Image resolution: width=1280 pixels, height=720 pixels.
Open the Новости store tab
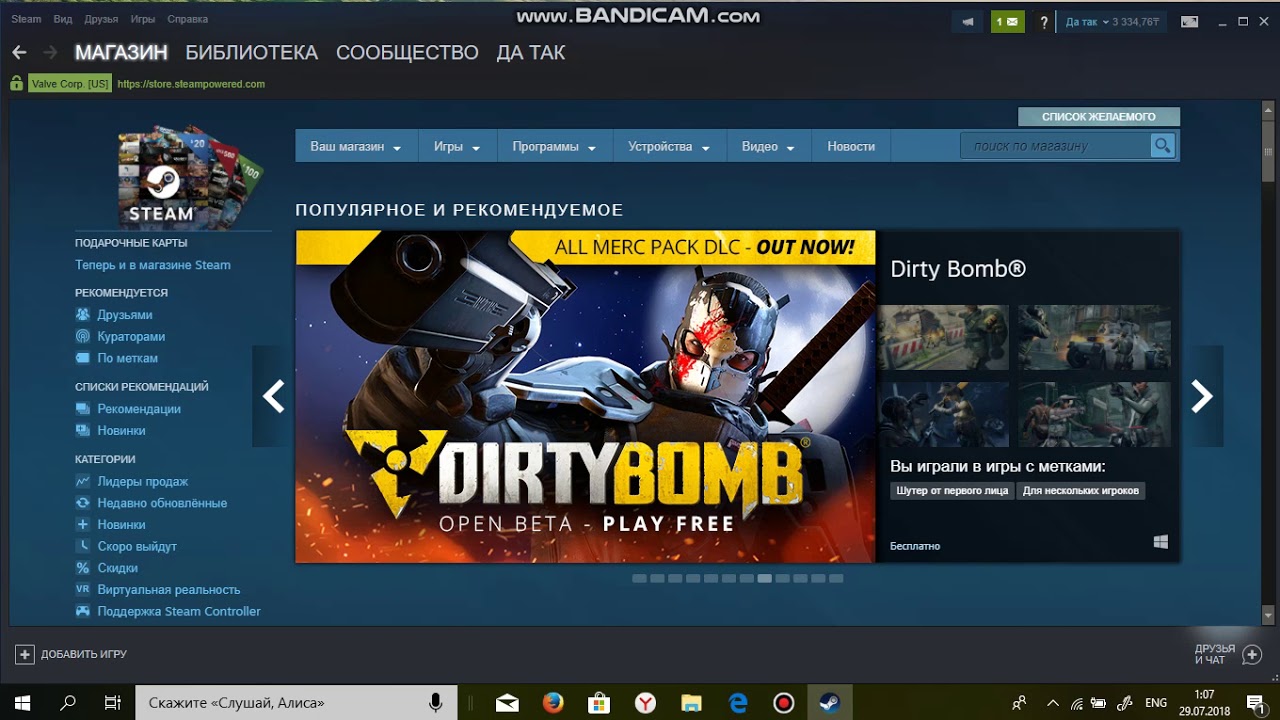tap(851, 146)
